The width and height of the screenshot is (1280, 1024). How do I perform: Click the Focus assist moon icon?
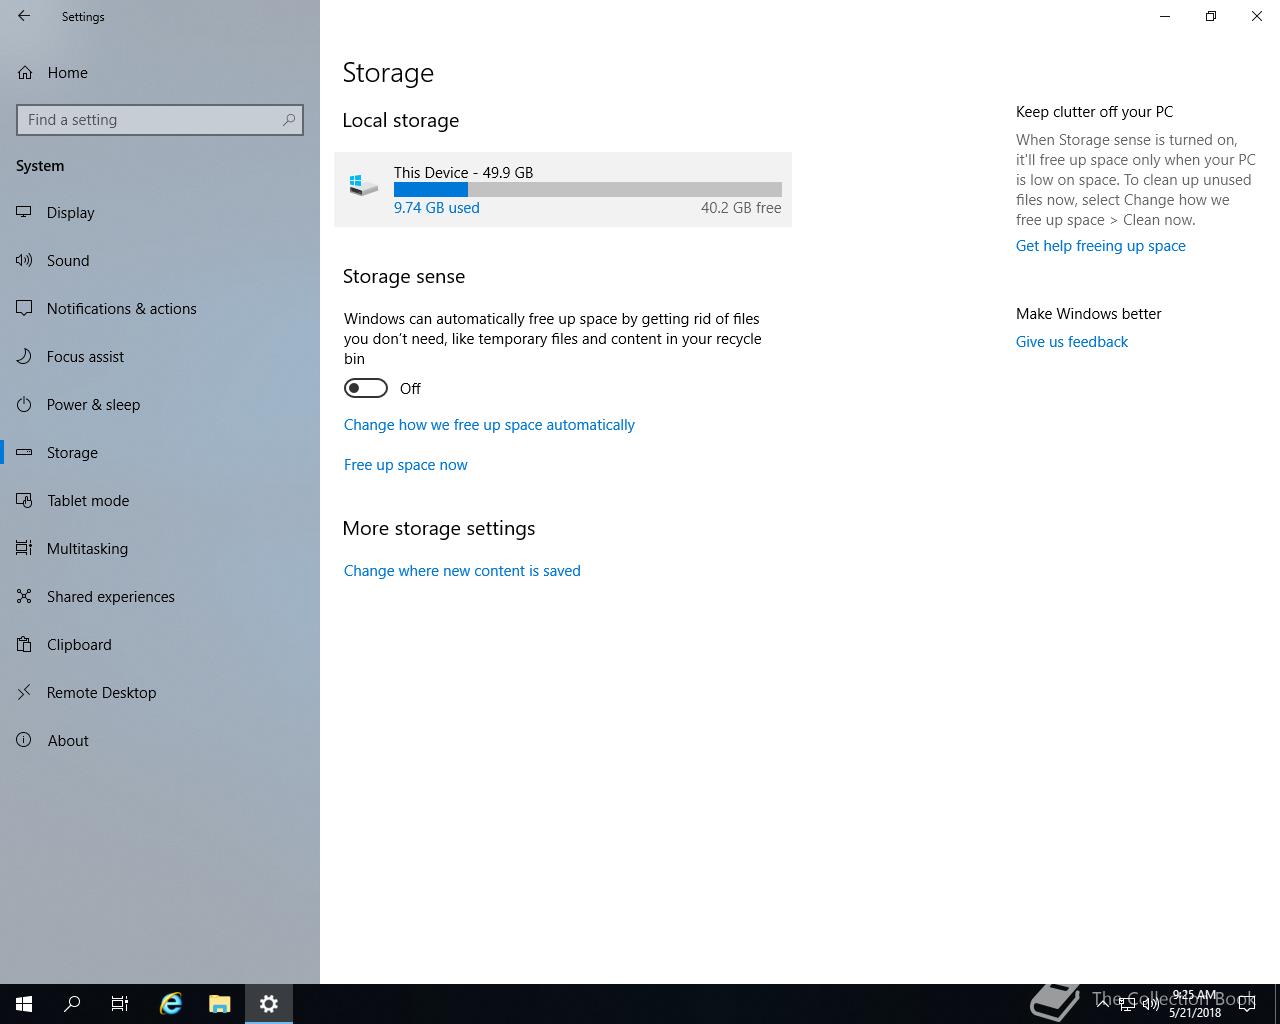point(24,356)
